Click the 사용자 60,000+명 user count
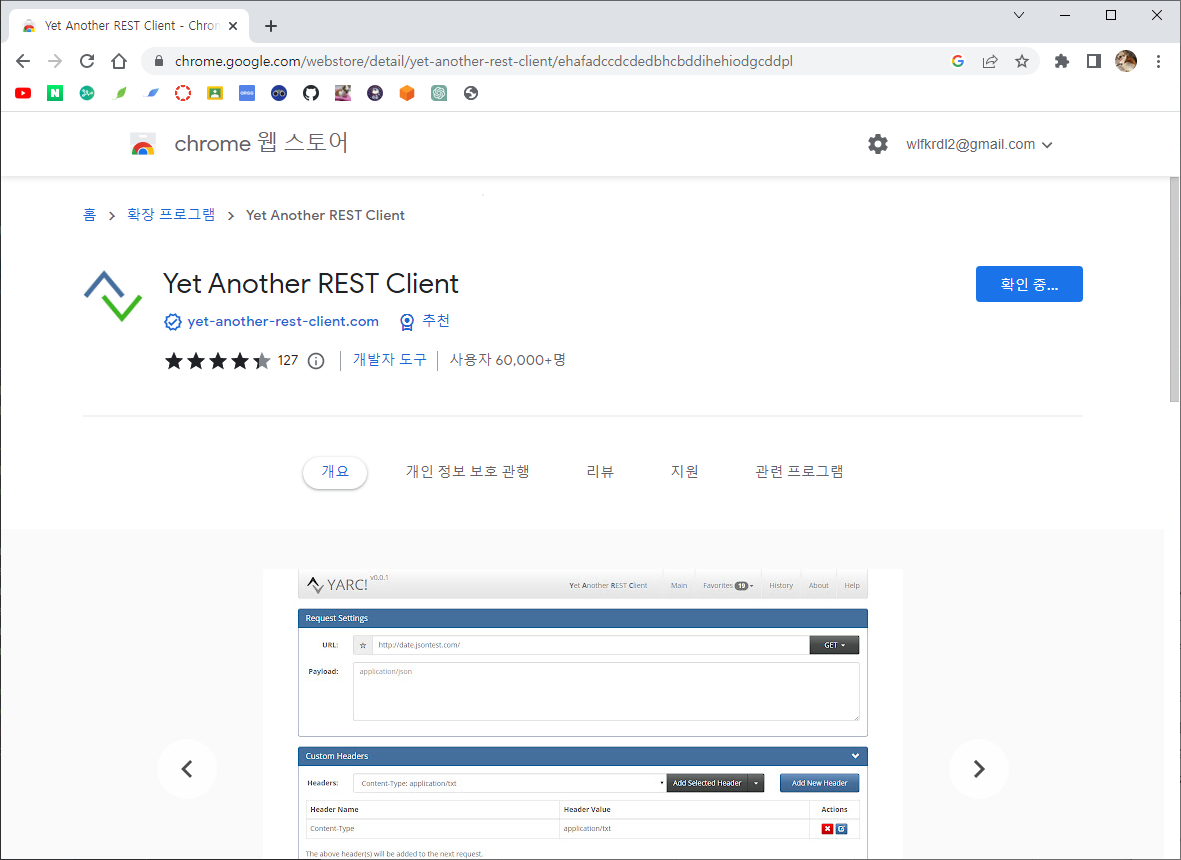1181x860 pixels. tap(508, 360)
